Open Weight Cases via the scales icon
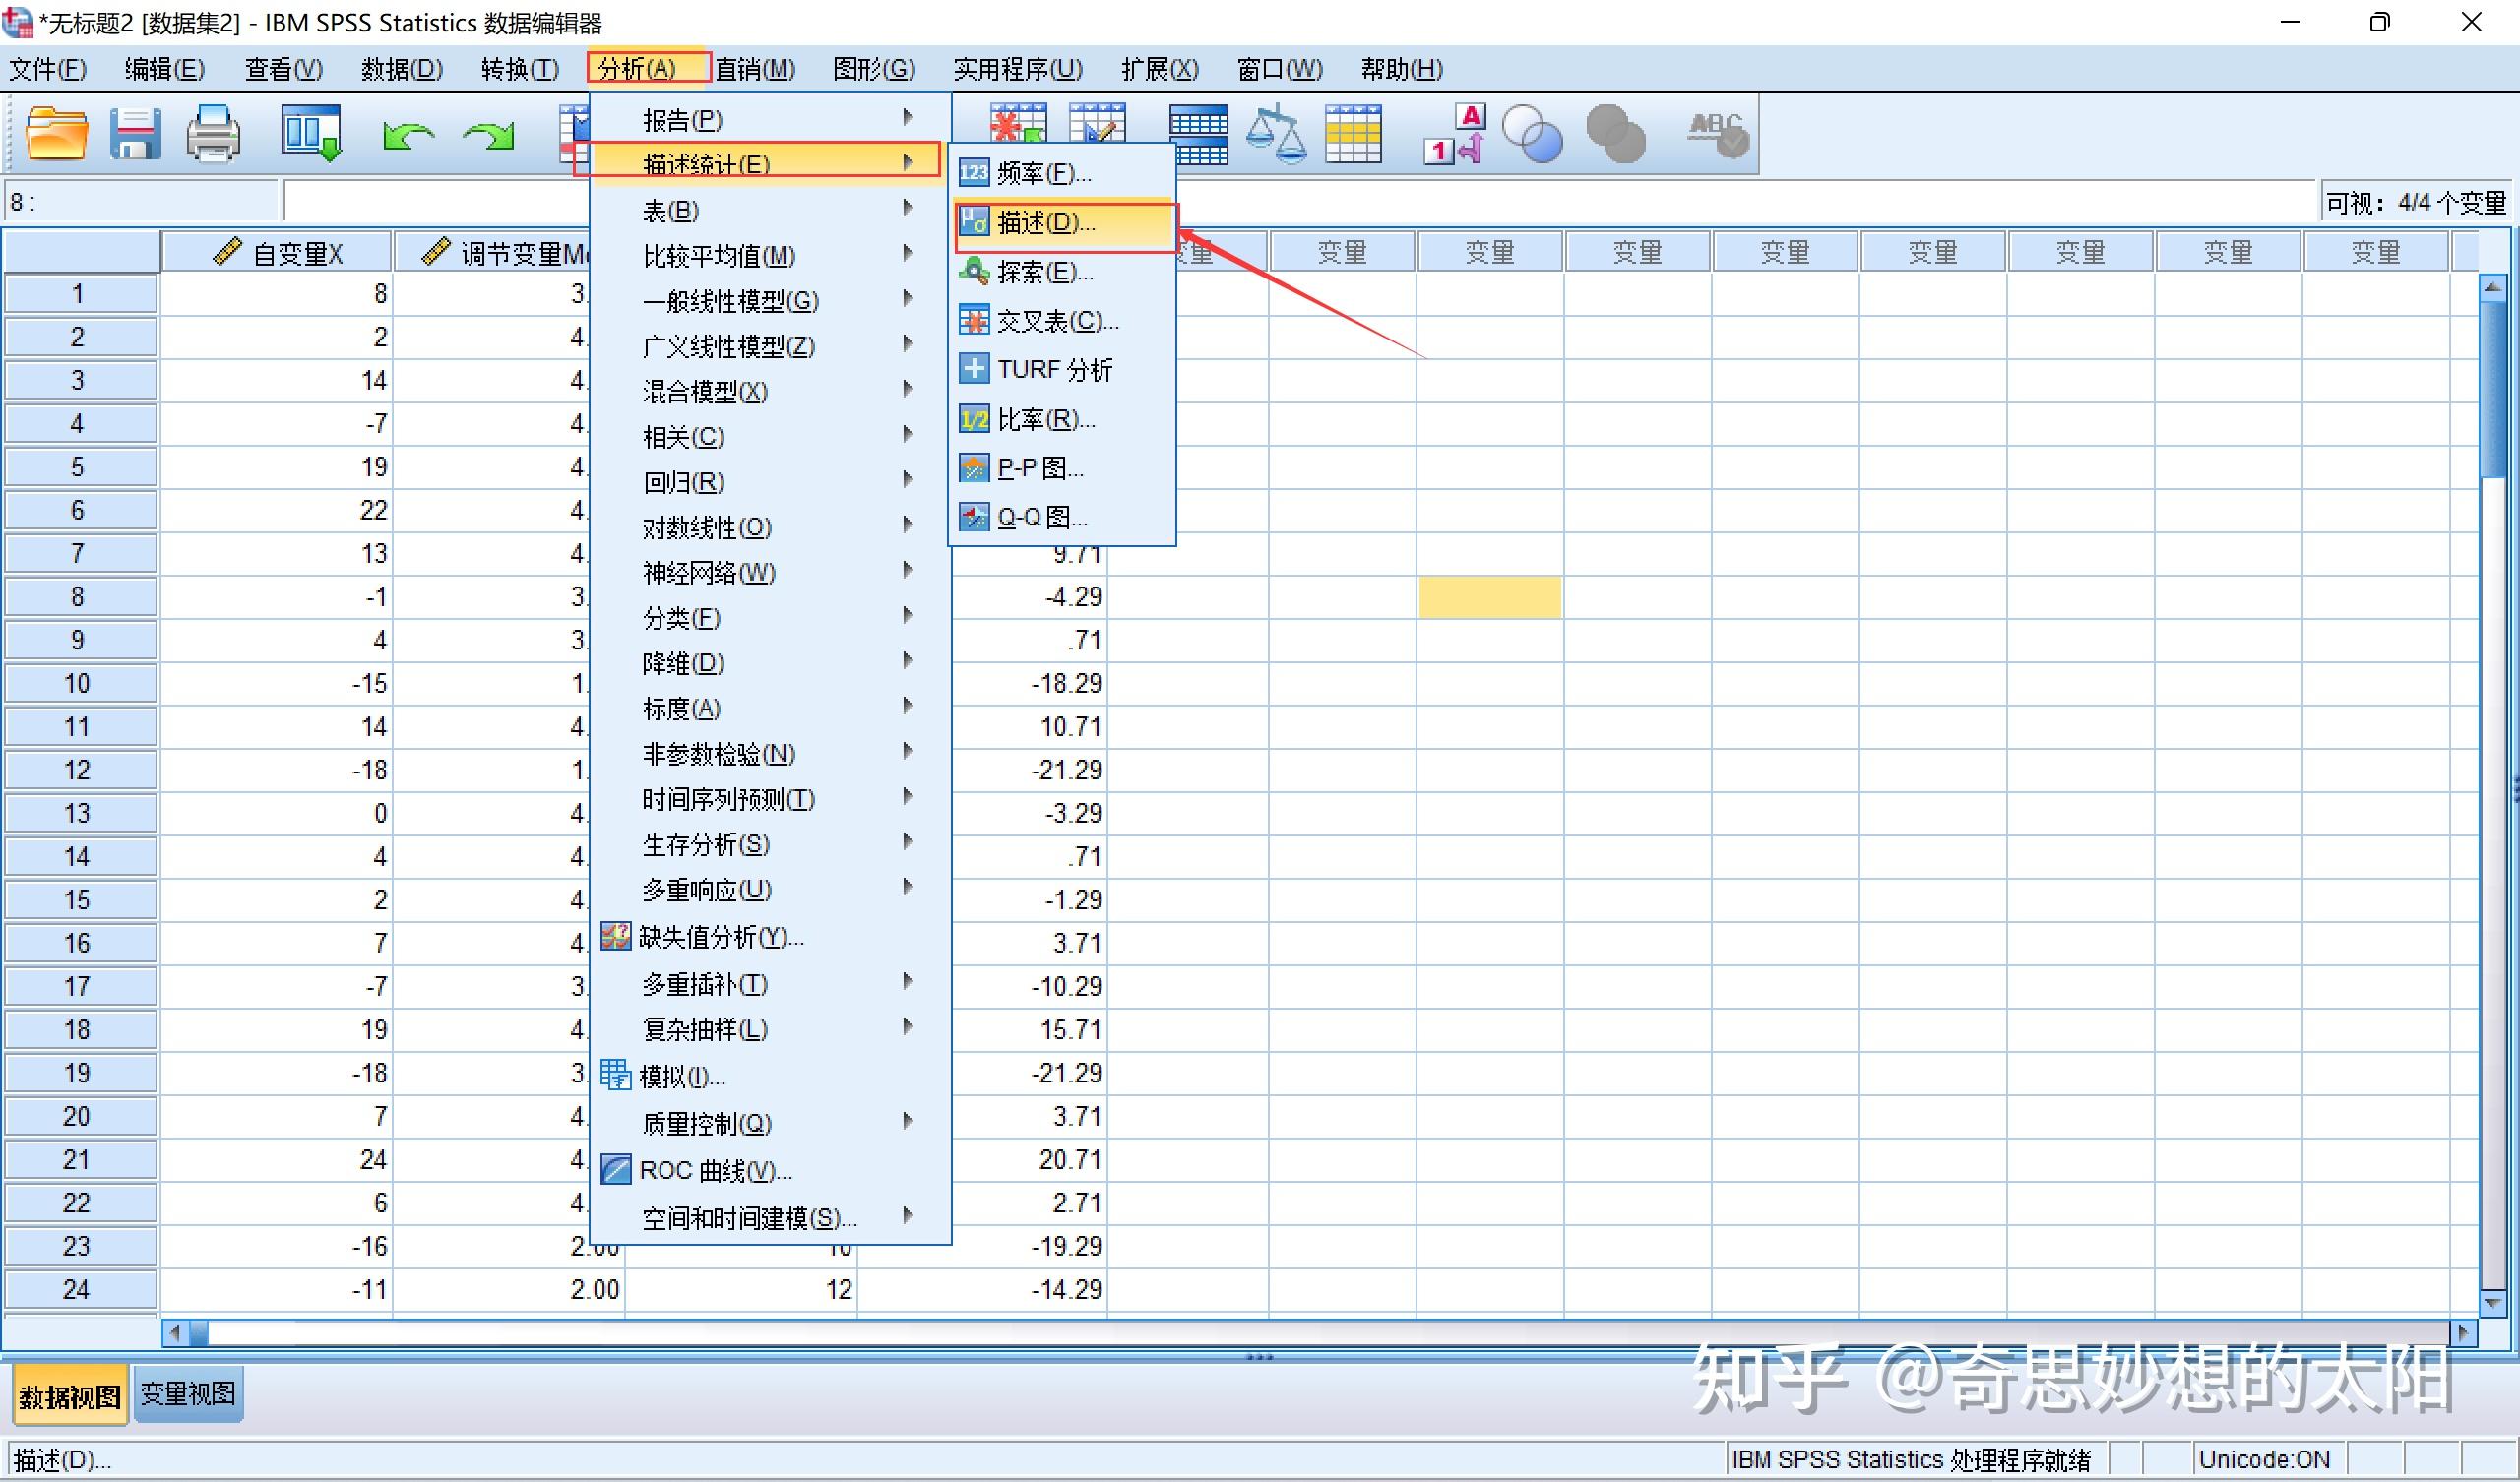This screenshot has height=1482, width=2520. pos(1276,134)
